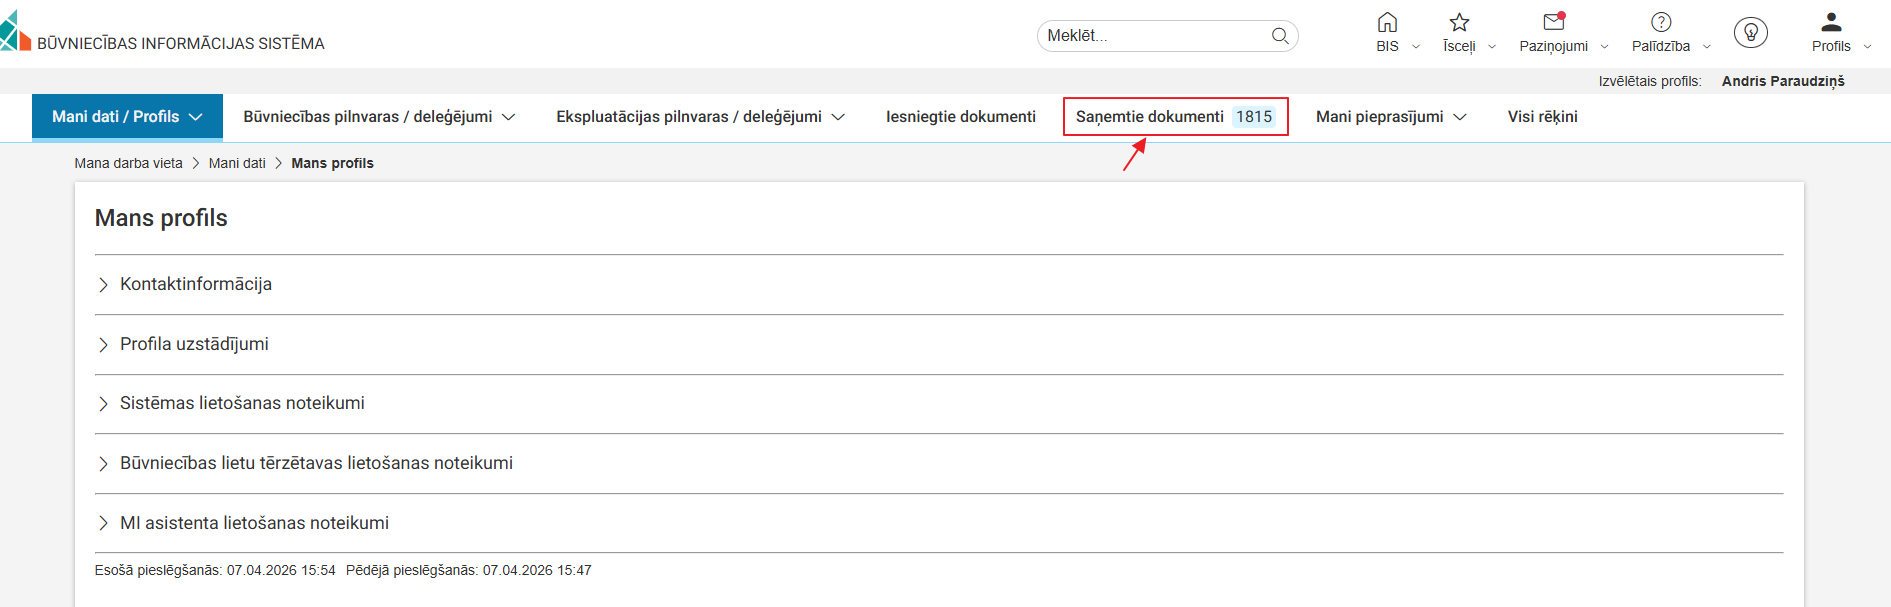Click the Palīdzība question mark icon

click(1660, 23)
